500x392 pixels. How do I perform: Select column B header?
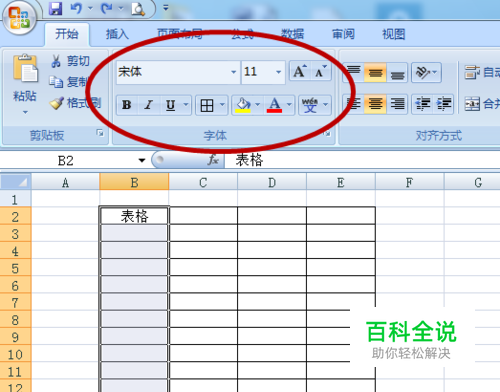134,183
